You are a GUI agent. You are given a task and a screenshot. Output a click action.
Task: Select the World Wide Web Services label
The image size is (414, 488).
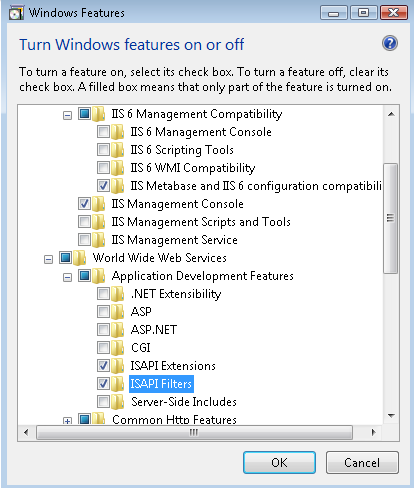[x=160, y=258]
